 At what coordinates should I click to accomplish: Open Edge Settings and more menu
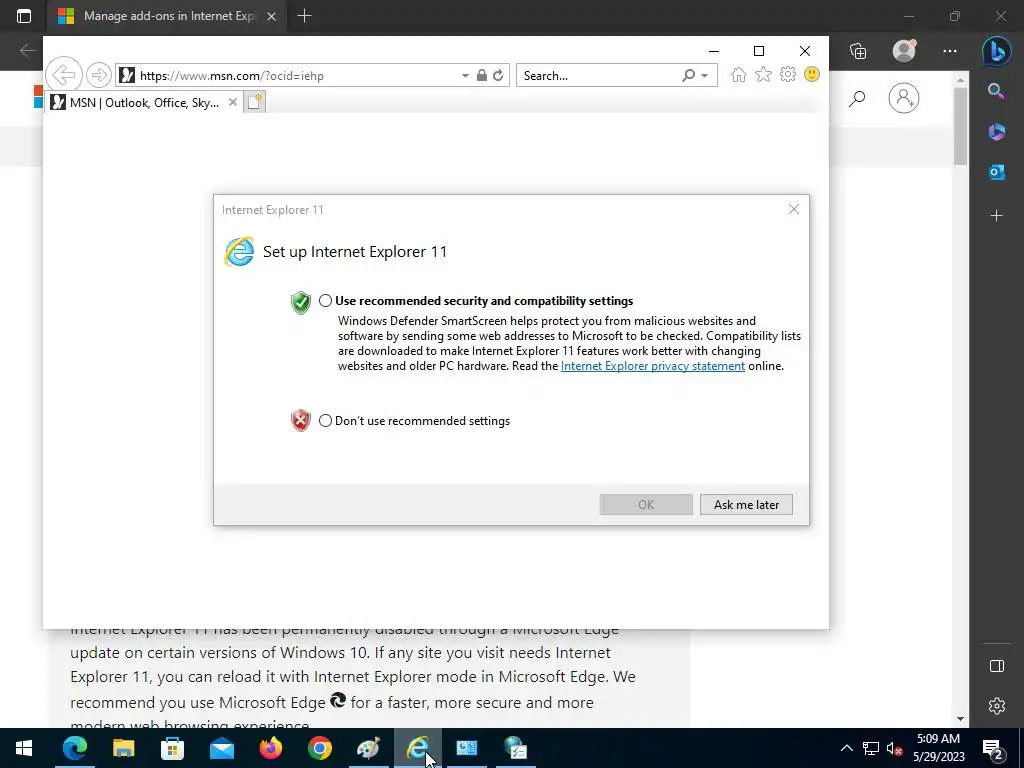pos(950,51)
